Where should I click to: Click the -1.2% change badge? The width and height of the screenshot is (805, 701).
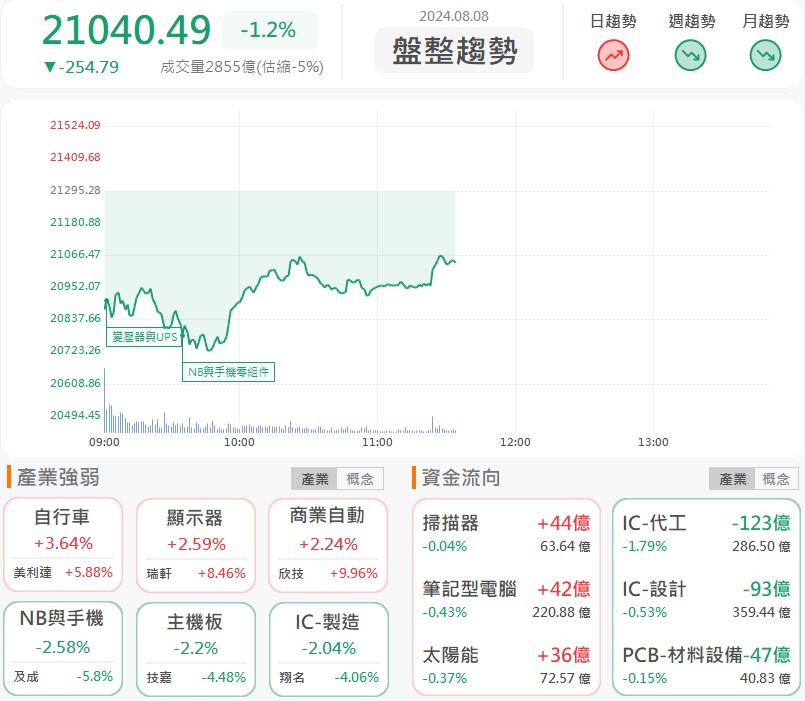269,30
